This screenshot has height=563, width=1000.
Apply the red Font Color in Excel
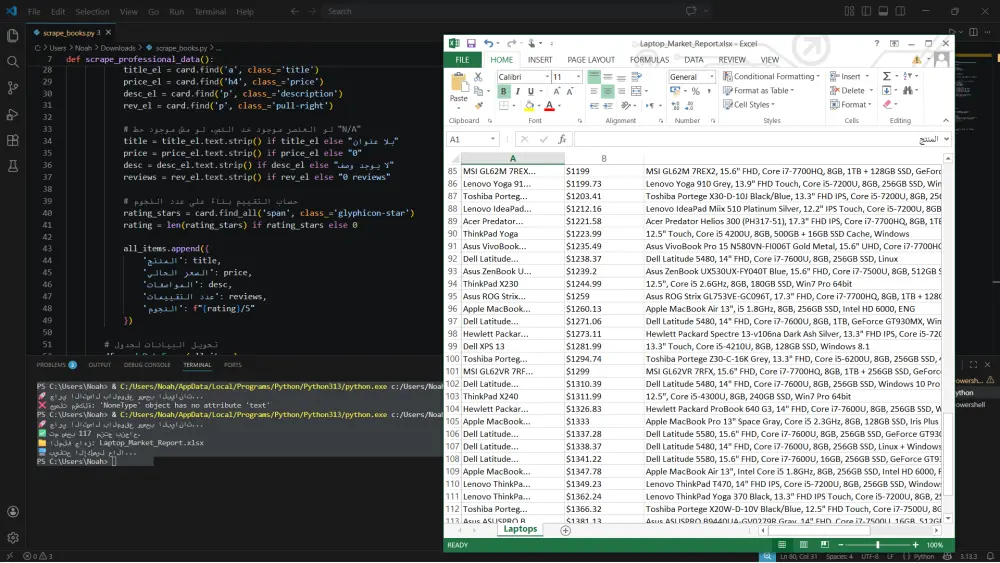tap(549, 106)
